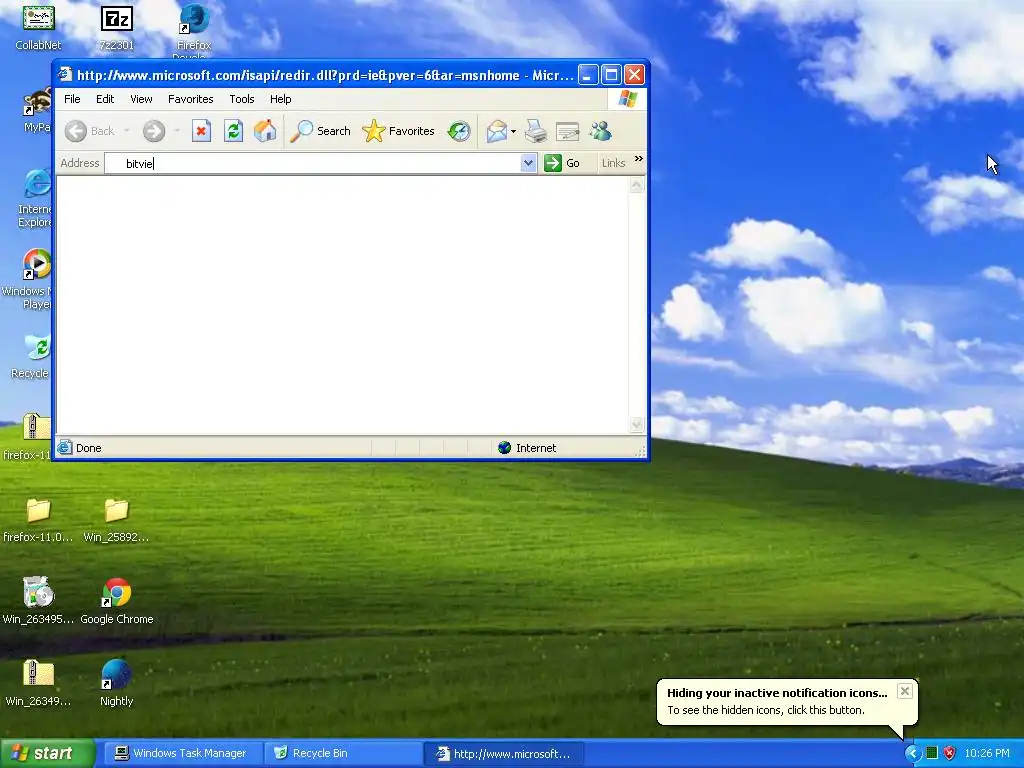Click the Links toolbar label

coord(613,163)
